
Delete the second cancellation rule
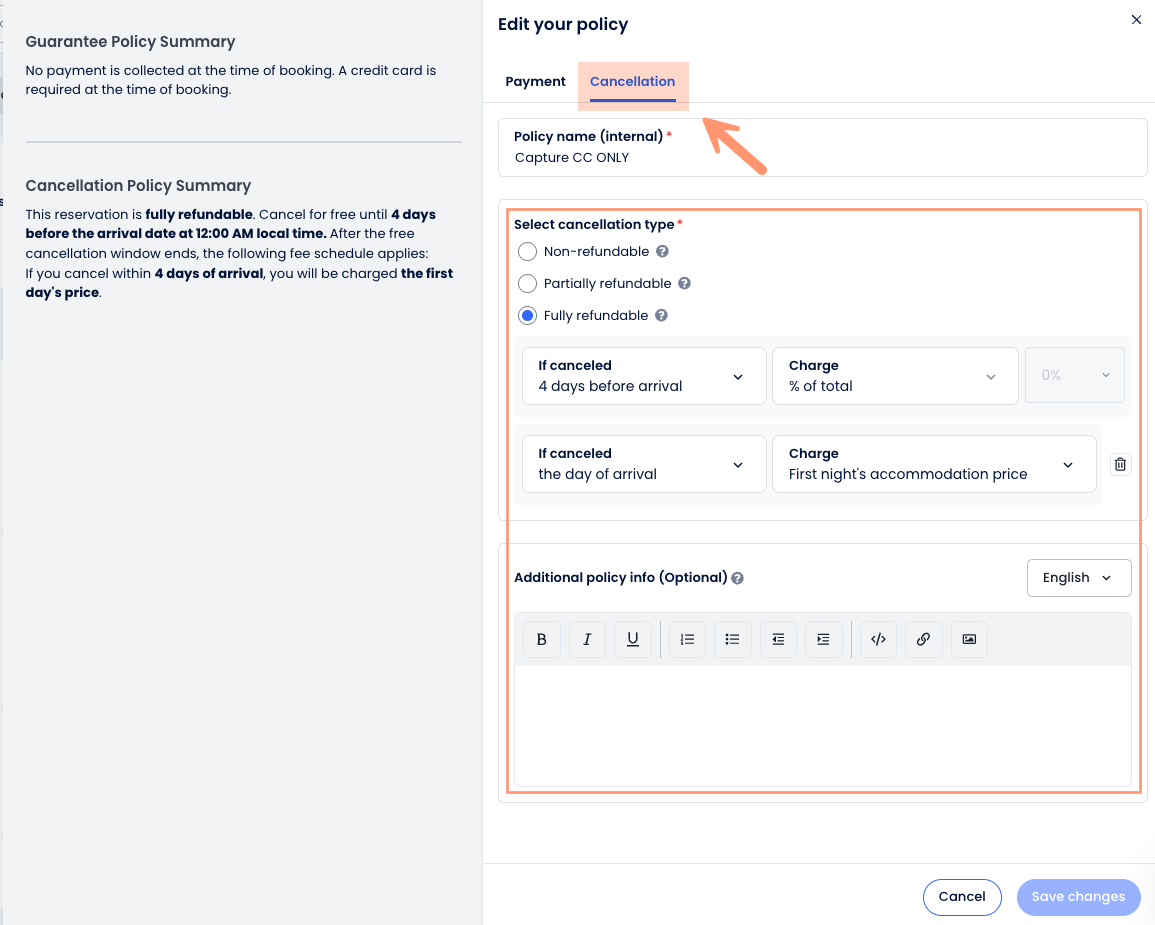click(x=1120, y=464)
